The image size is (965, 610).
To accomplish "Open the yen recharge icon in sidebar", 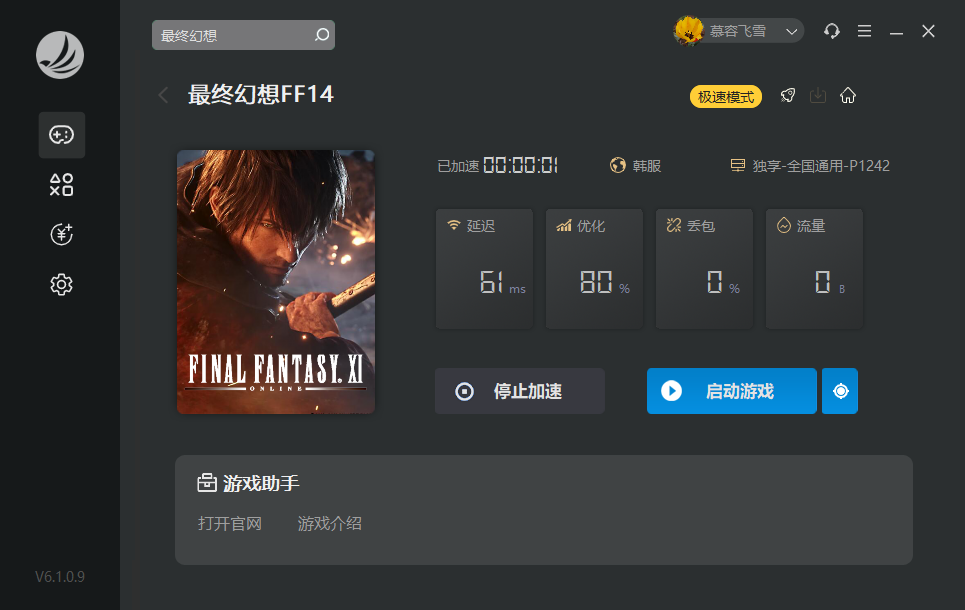I will [62, 235].
